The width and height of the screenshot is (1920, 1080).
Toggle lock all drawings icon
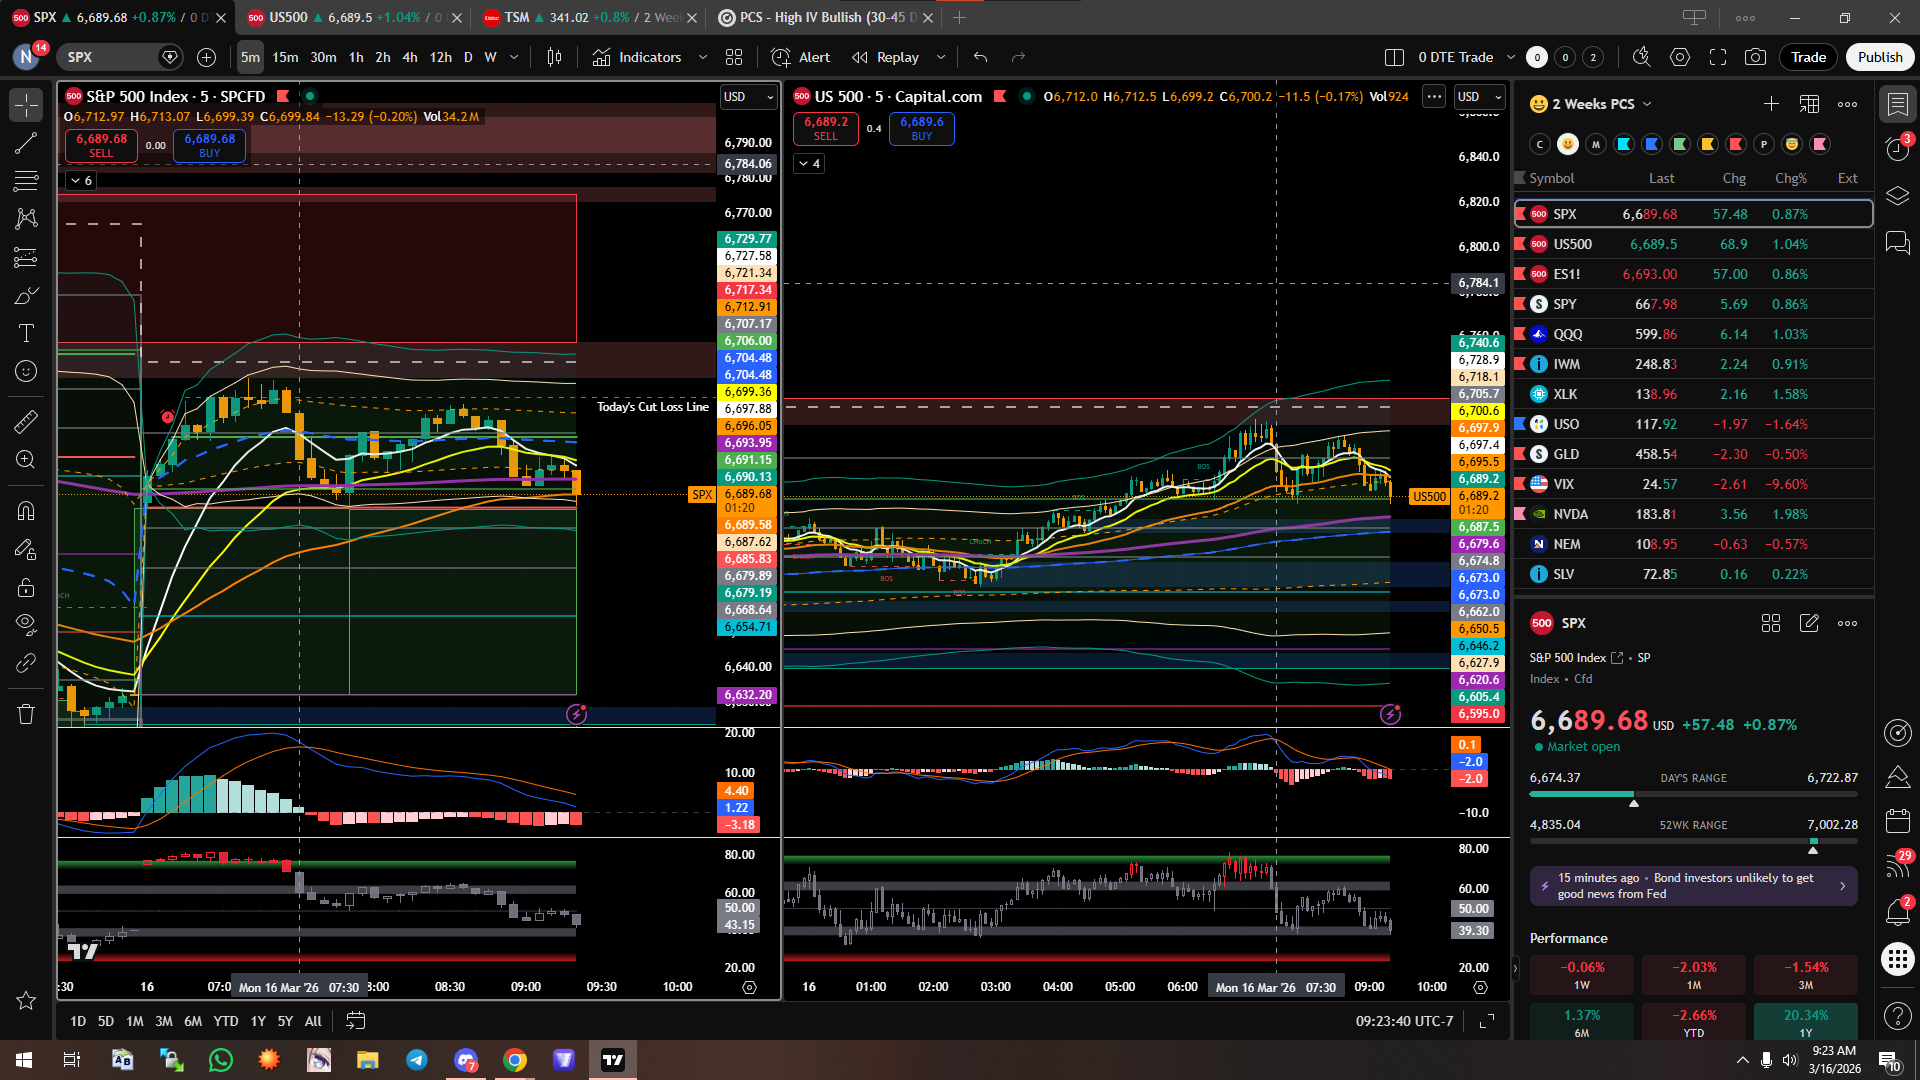point(26,587)
